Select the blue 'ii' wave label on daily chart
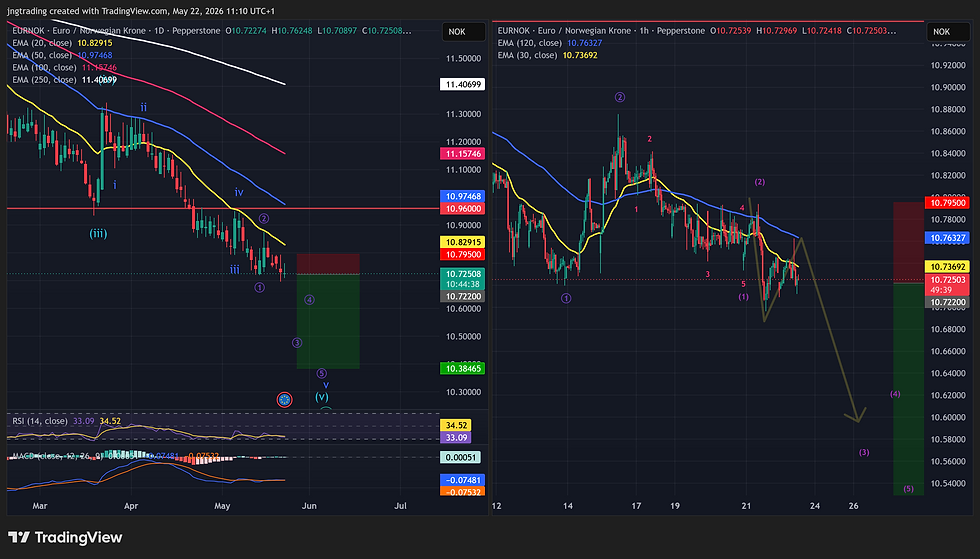The height and width of the screenshot is (559, 980). tap(144, 108)
